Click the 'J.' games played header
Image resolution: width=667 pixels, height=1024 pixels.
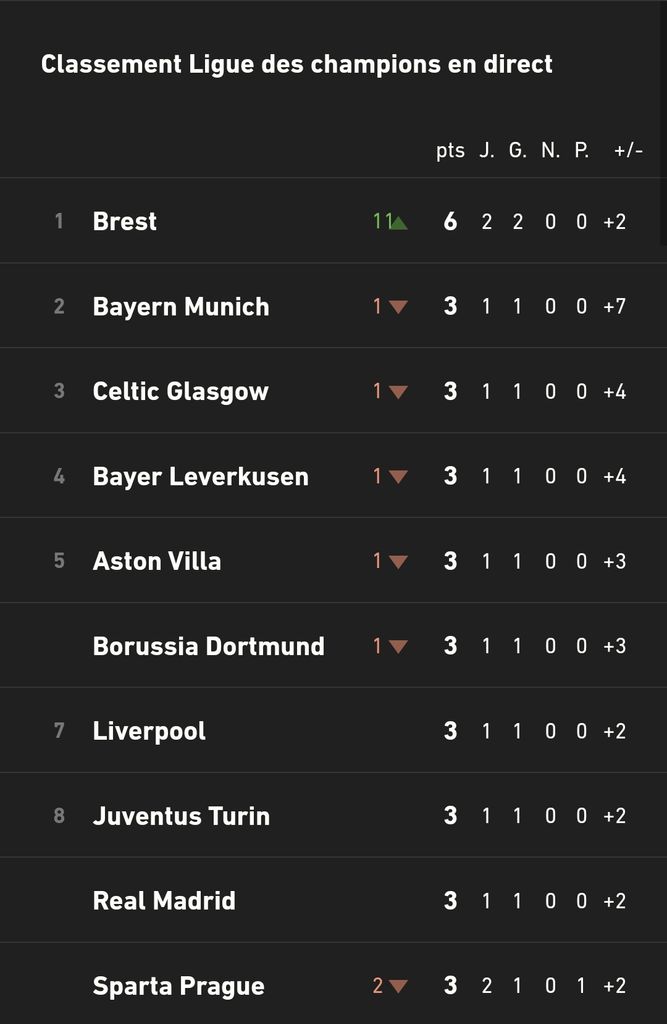click(x=487, y=151)
